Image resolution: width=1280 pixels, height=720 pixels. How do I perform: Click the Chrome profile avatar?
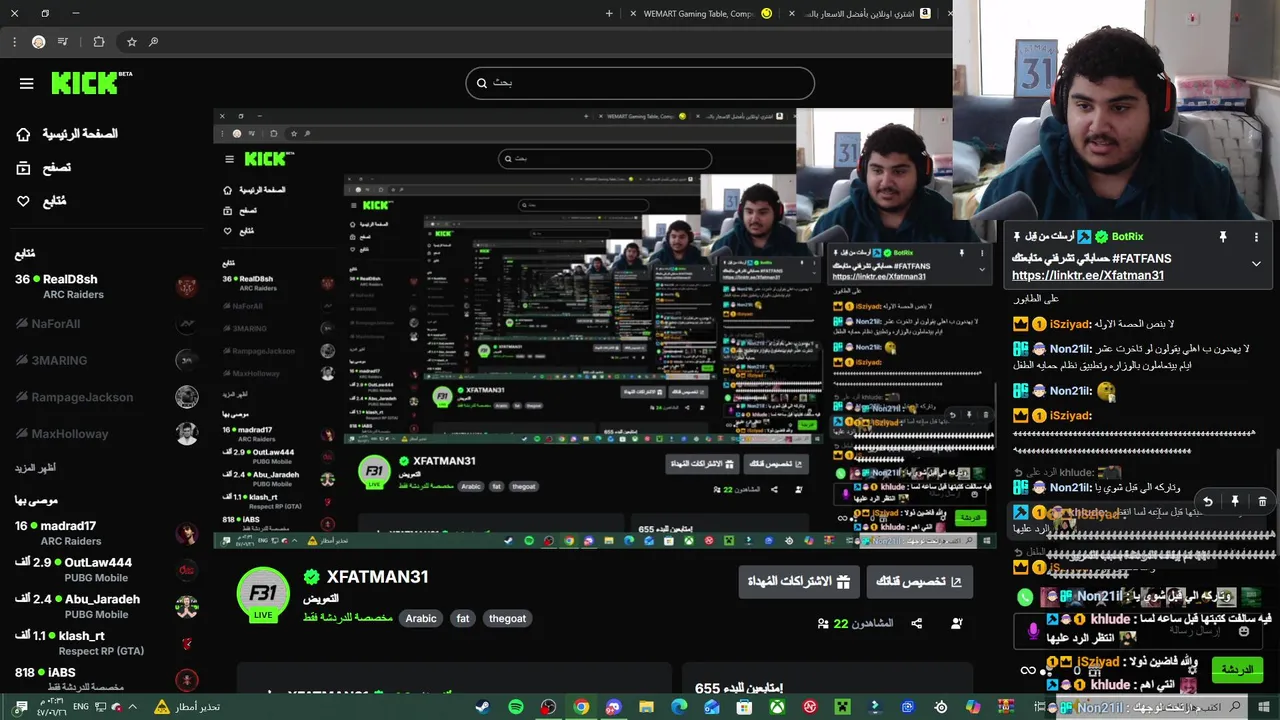38,42
